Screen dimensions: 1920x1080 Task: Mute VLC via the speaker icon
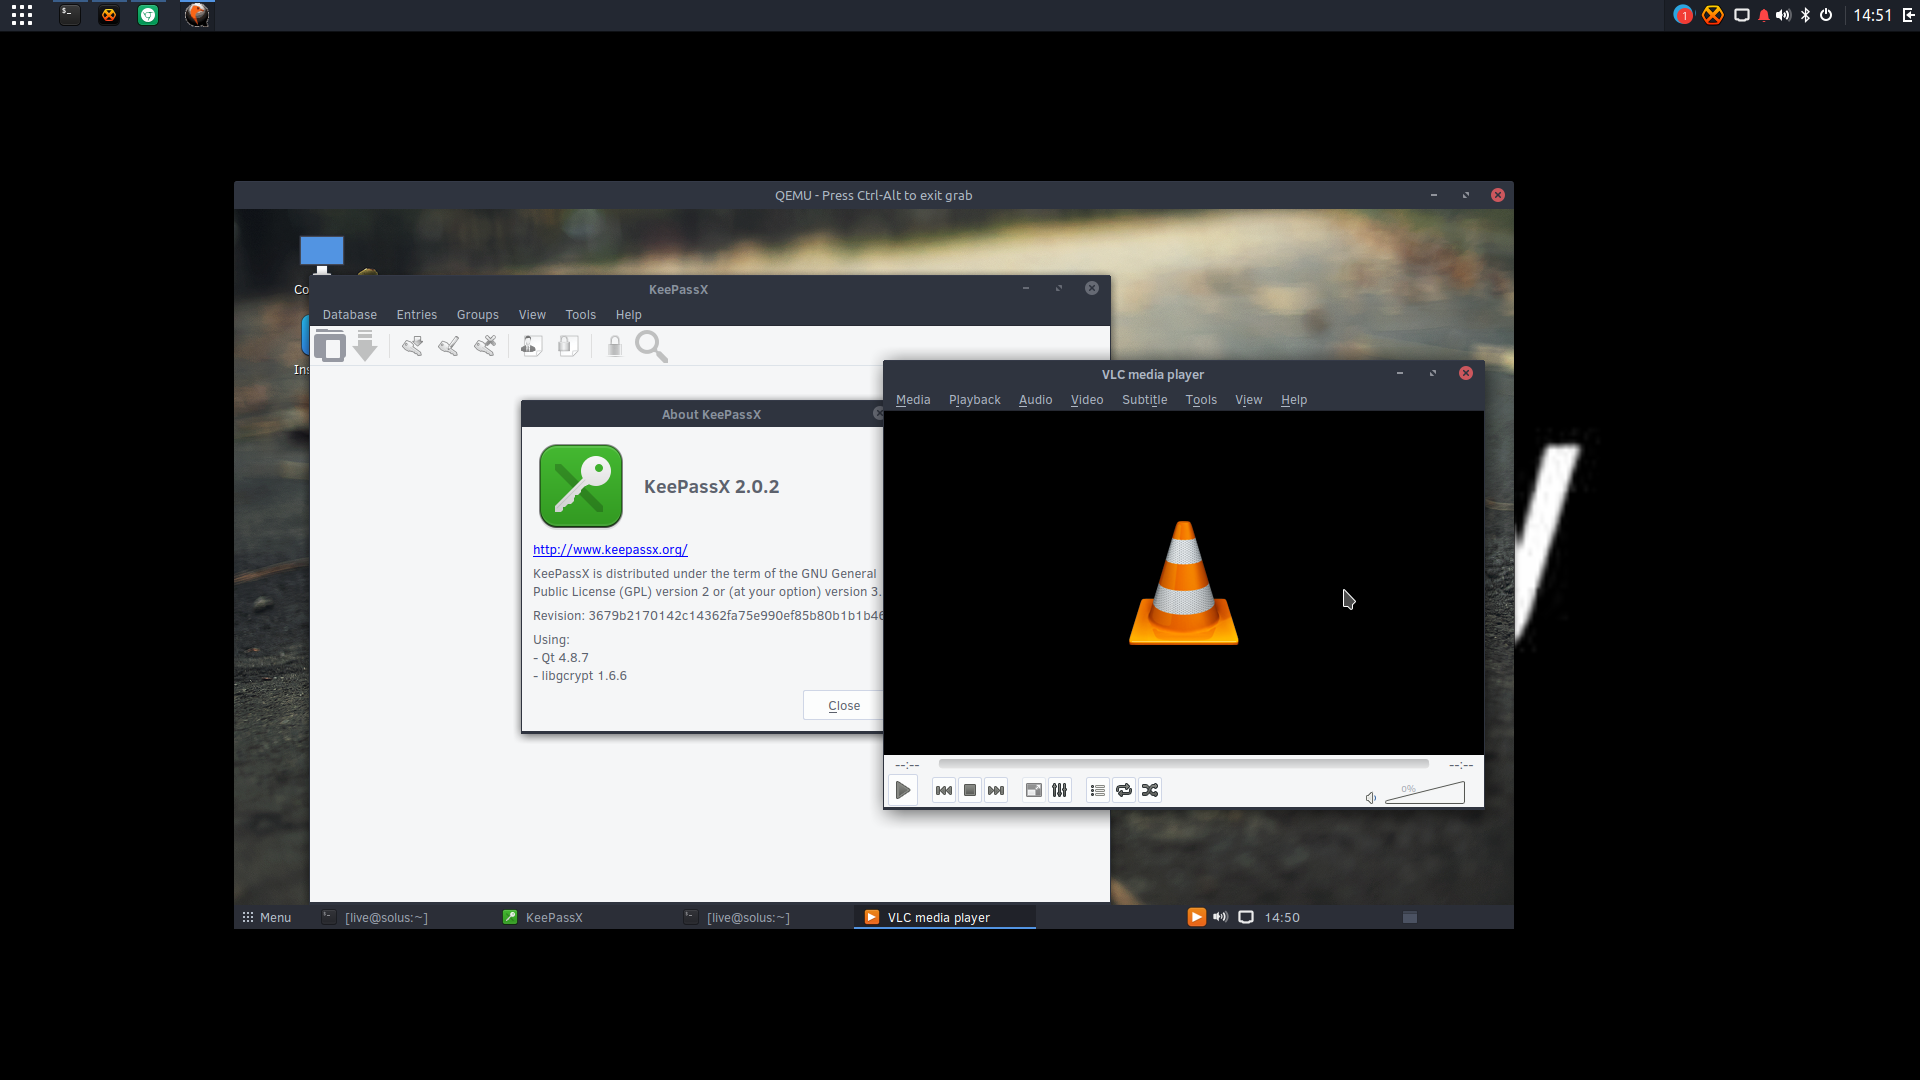click(1371, 797)
